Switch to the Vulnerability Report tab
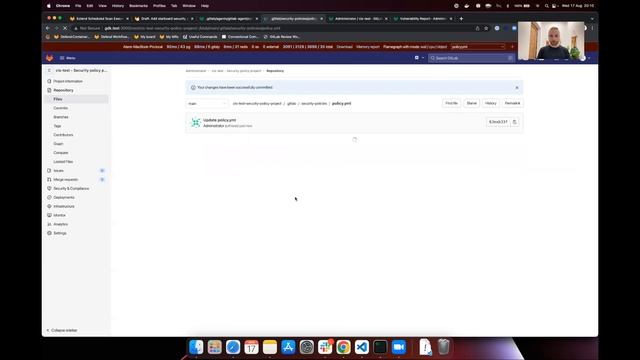Viewport: 640px width, 360px height. 423,18
